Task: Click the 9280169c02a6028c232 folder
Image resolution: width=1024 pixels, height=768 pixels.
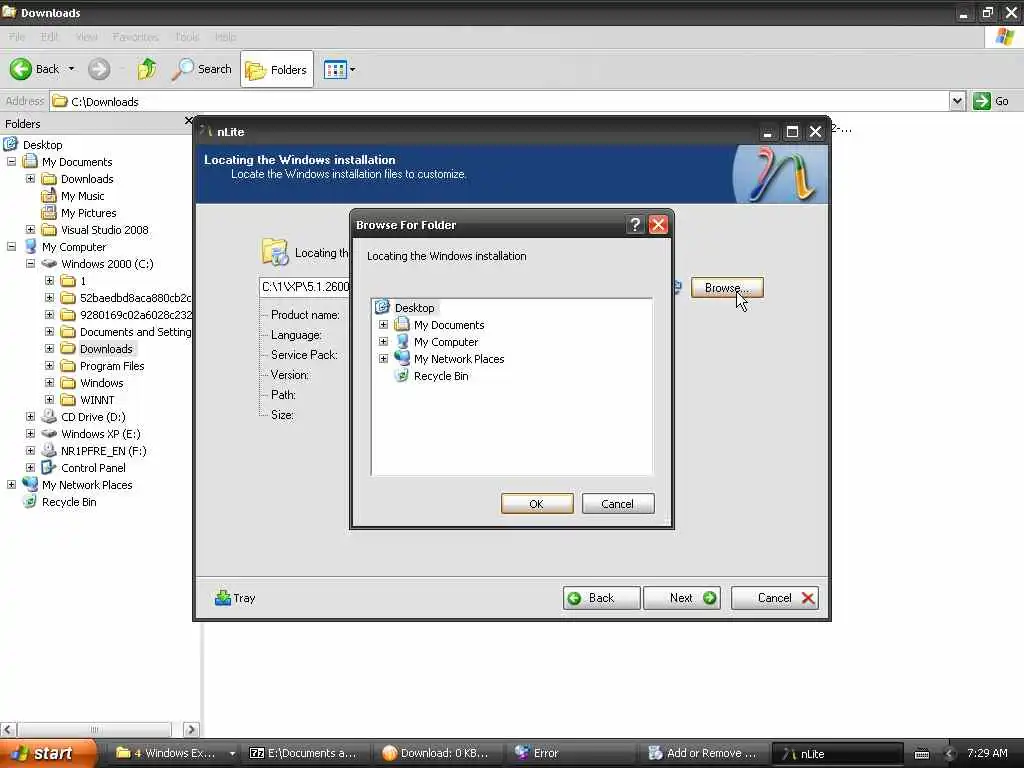Action: [135, 315]
